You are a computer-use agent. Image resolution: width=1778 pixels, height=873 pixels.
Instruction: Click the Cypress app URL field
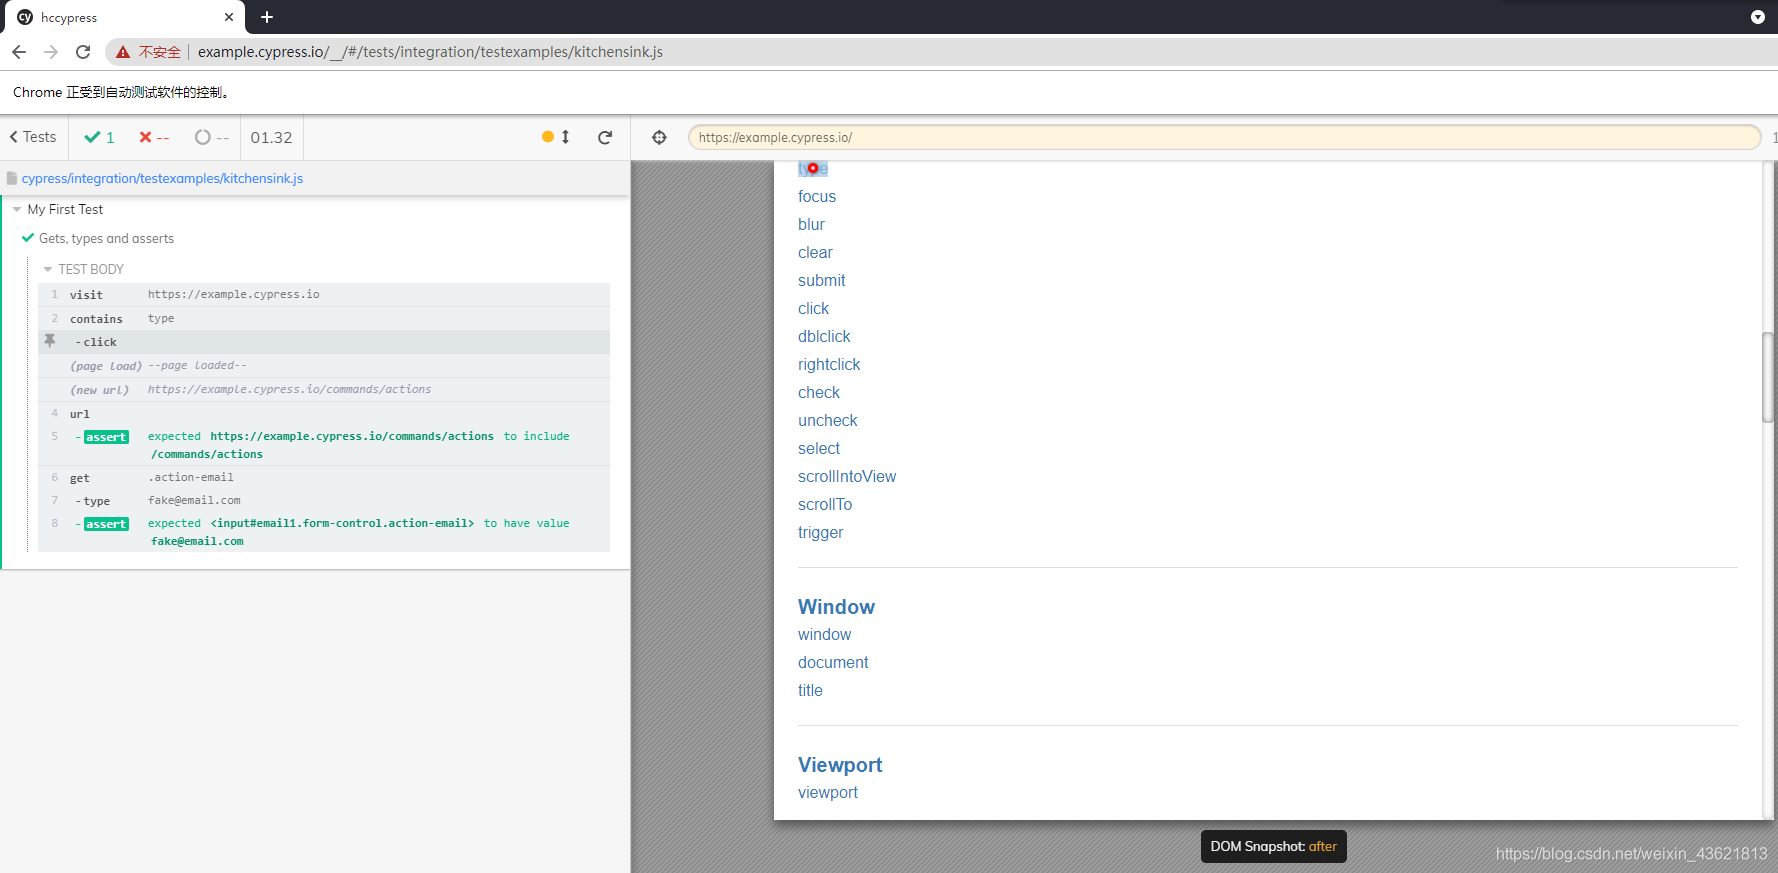[1224, 137]
